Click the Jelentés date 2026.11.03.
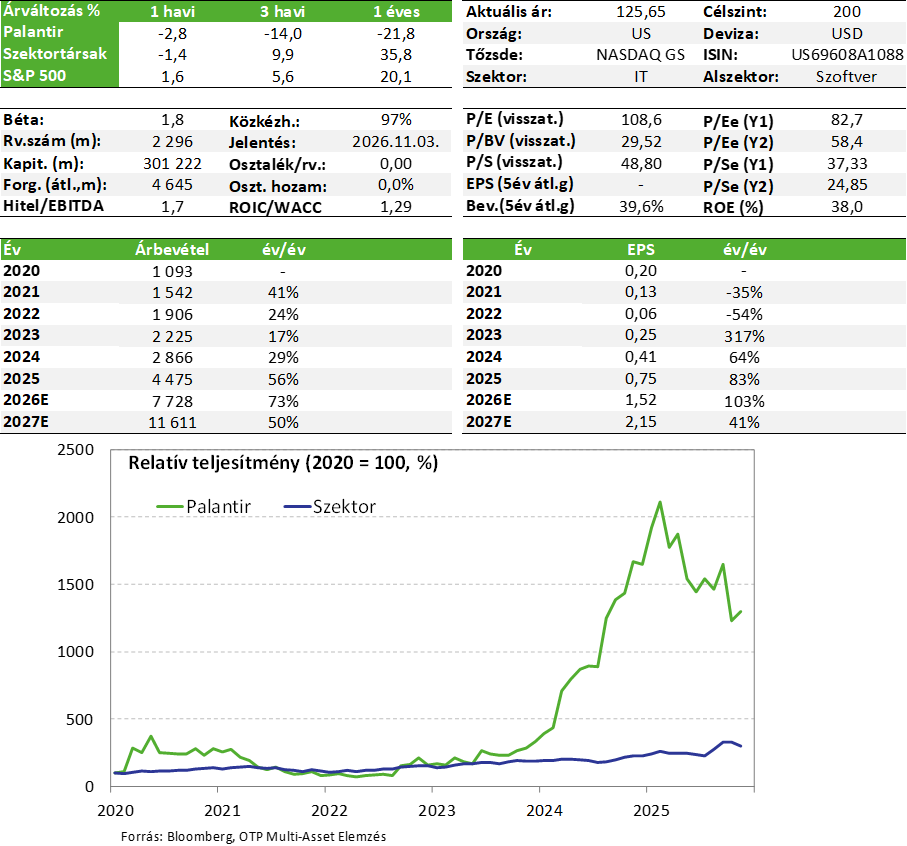 (396, 142)
